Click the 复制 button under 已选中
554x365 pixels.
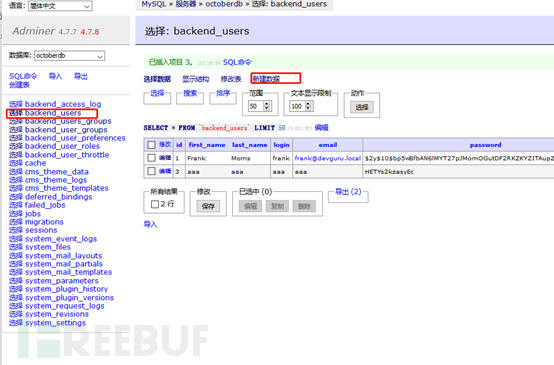277,206
